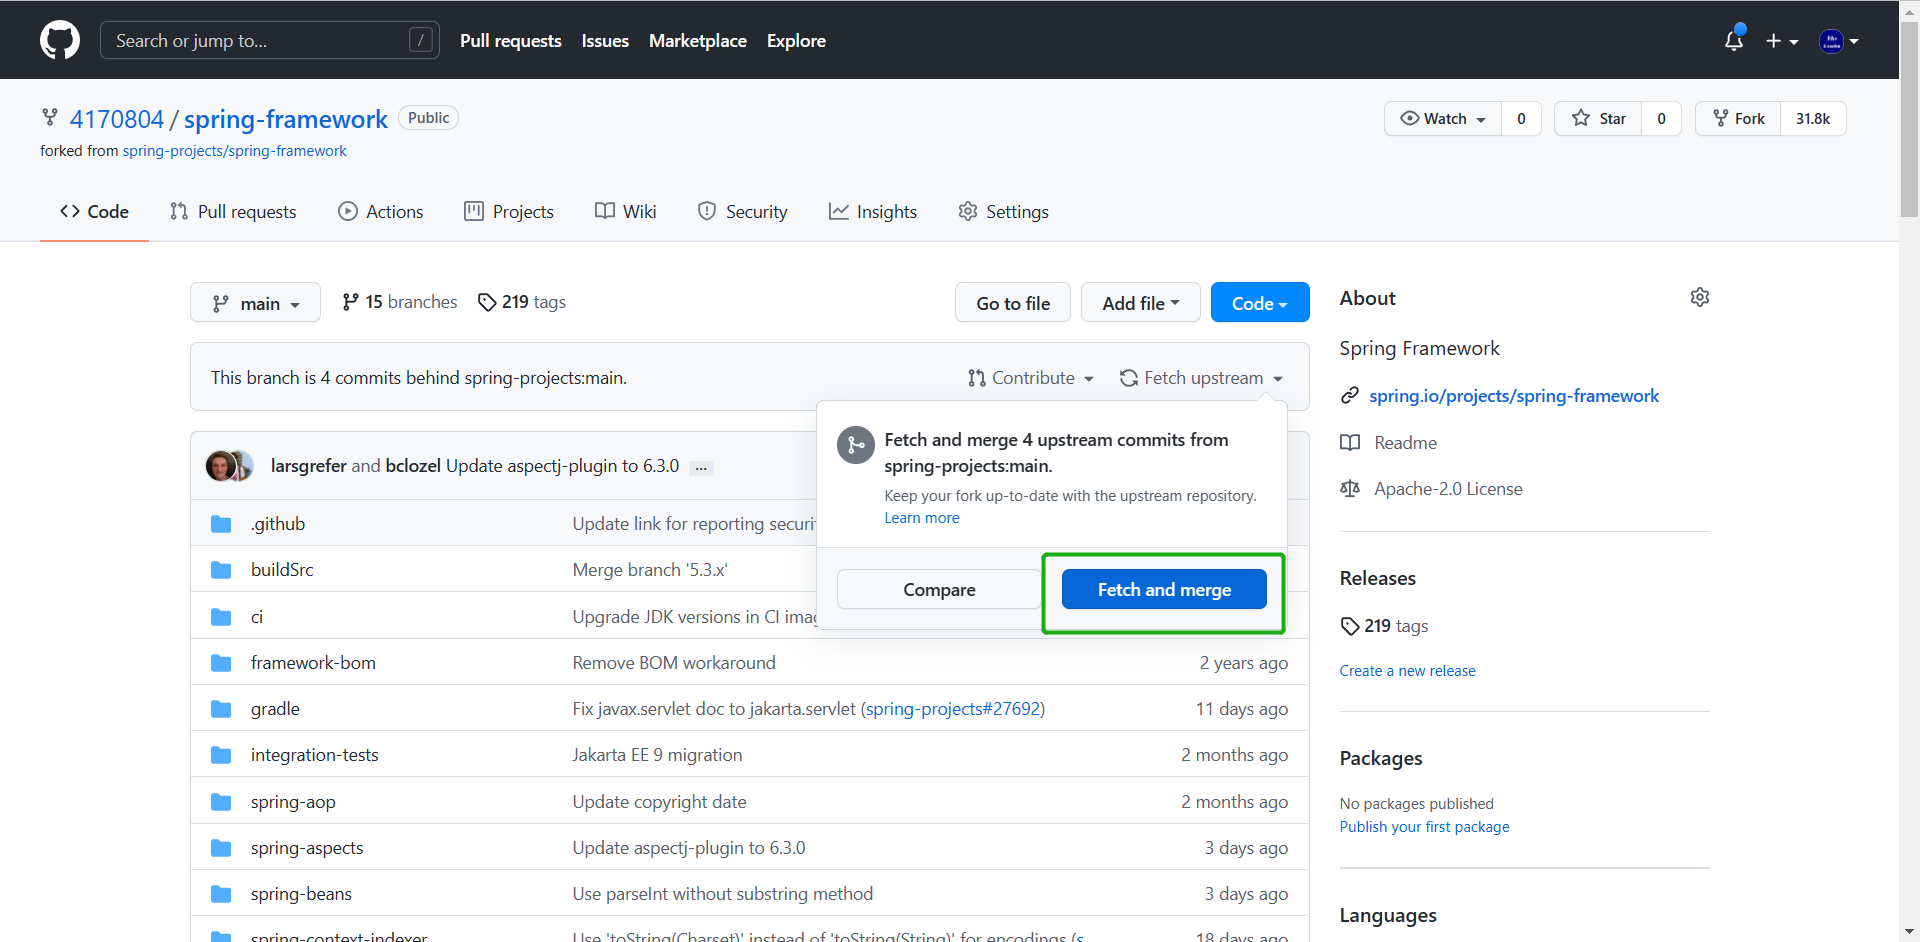This screenshot has width=1920, height=942.
Task: Open Marketplace in top navigation
Action: (x=698, y=41)
